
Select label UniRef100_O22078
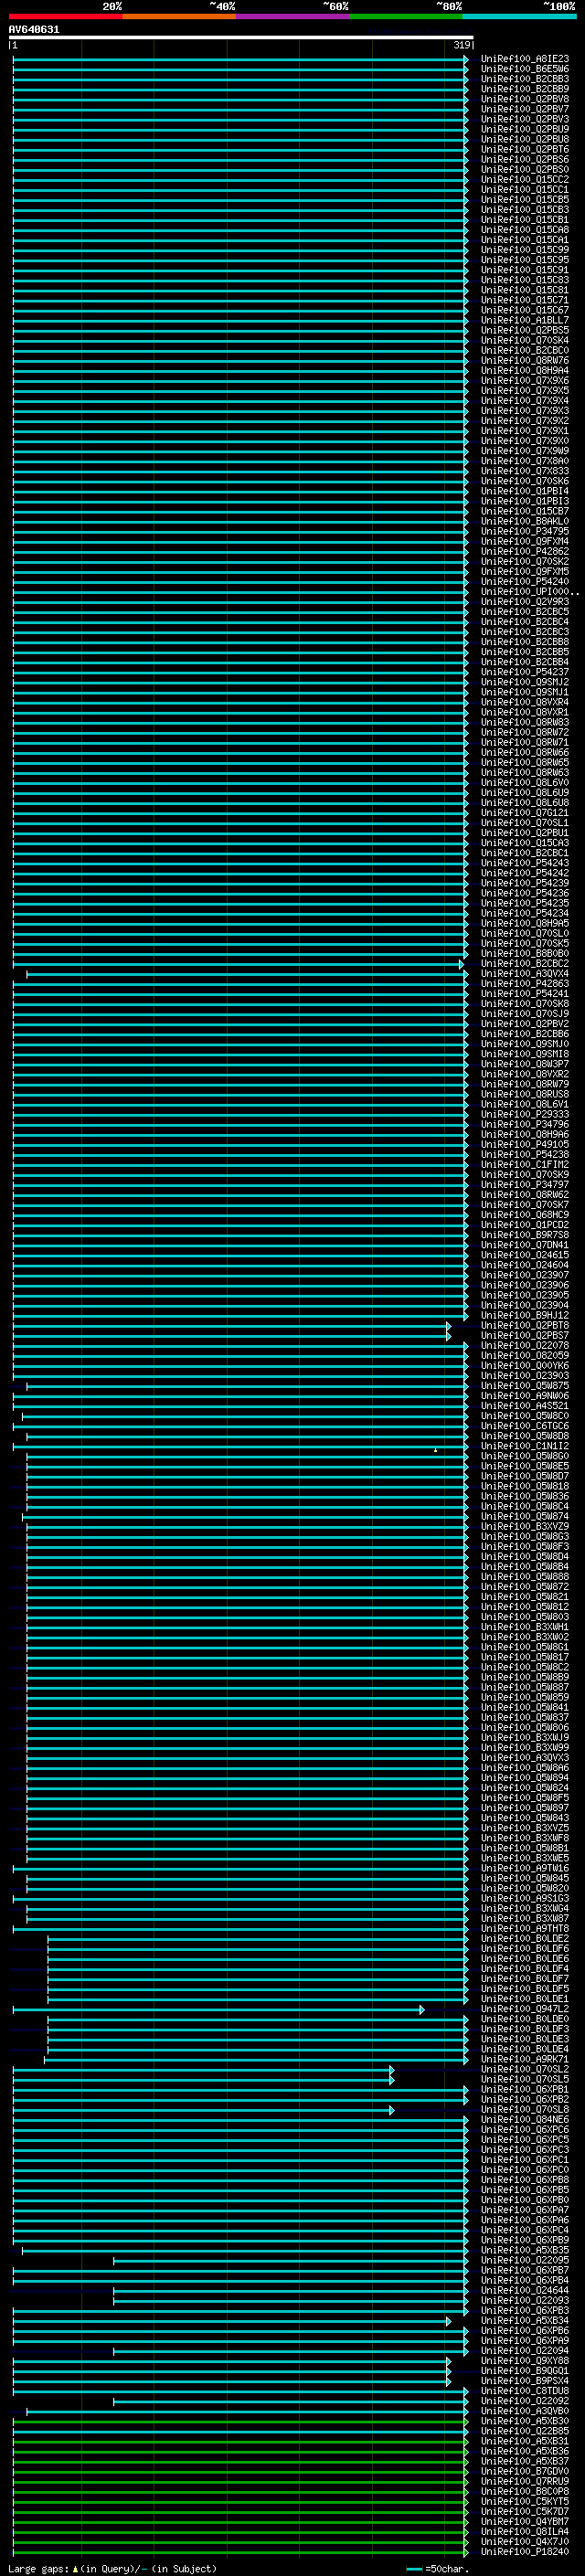[x=524, y=1346]
